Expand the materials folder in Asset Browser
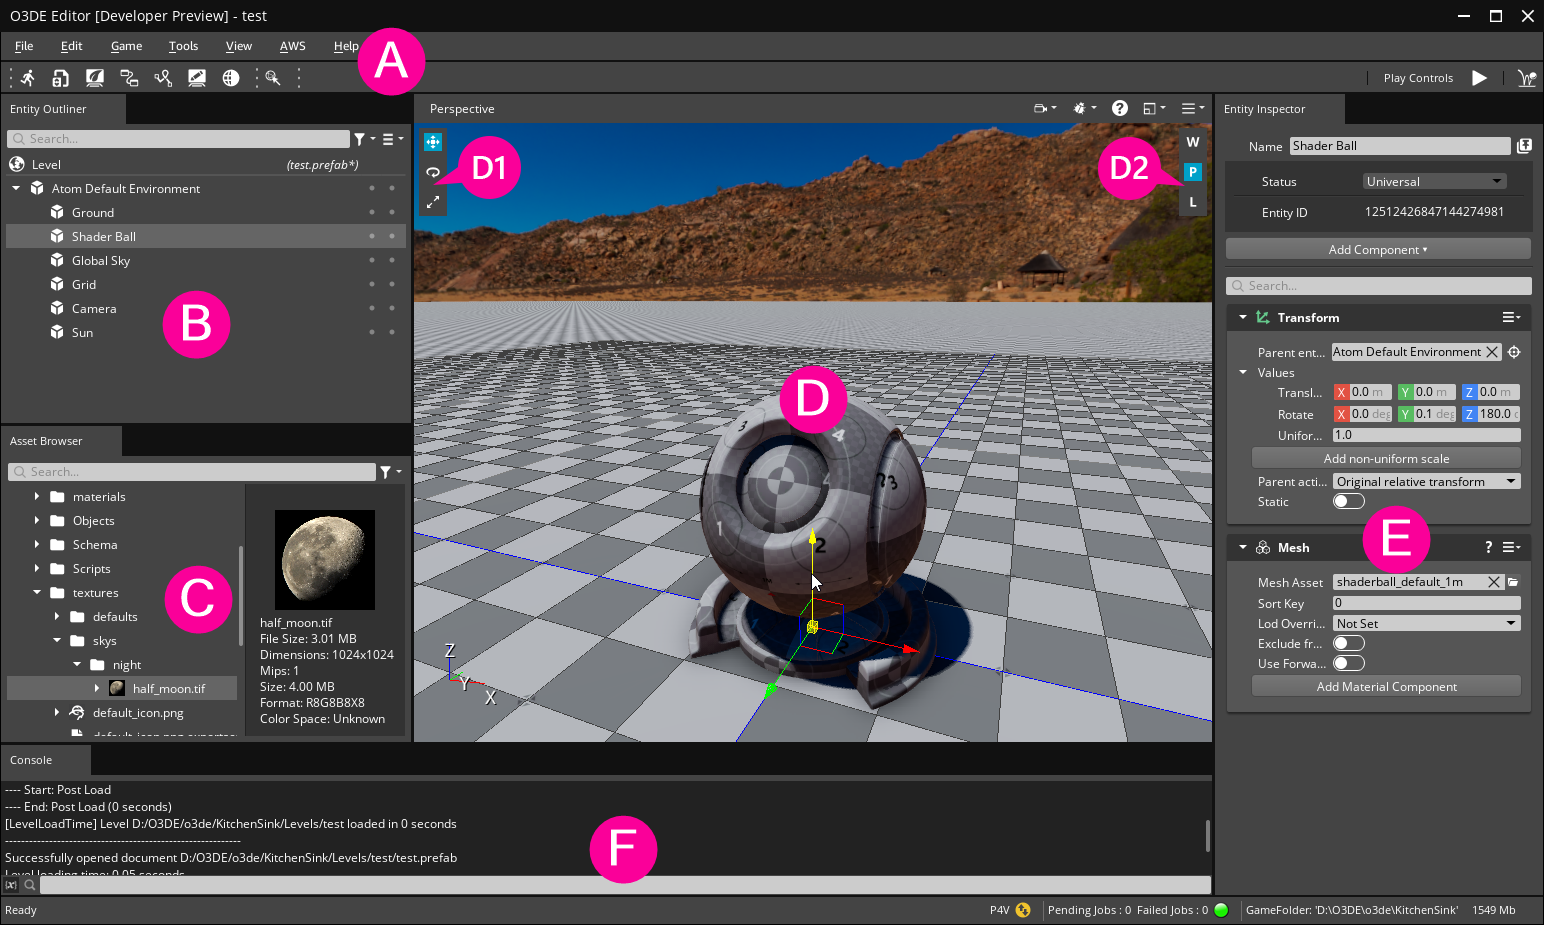This screenshot has height=925, width=1544. [37, 496]
